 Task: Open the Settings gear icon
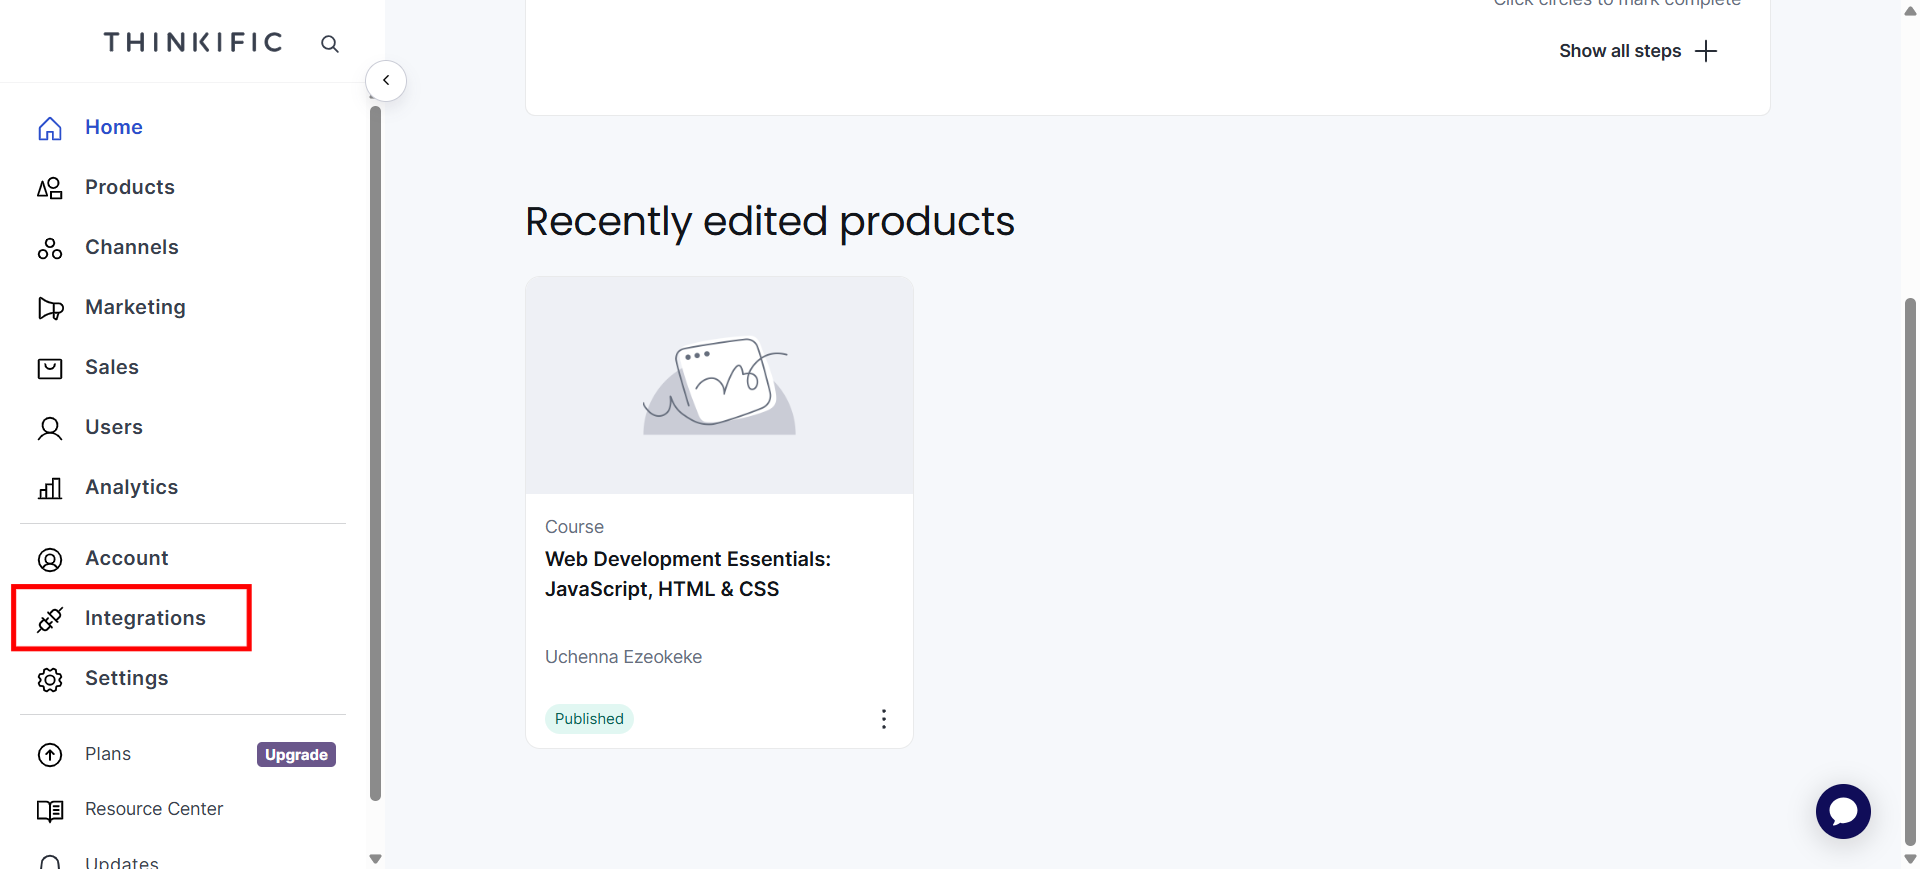pos(50,679)
